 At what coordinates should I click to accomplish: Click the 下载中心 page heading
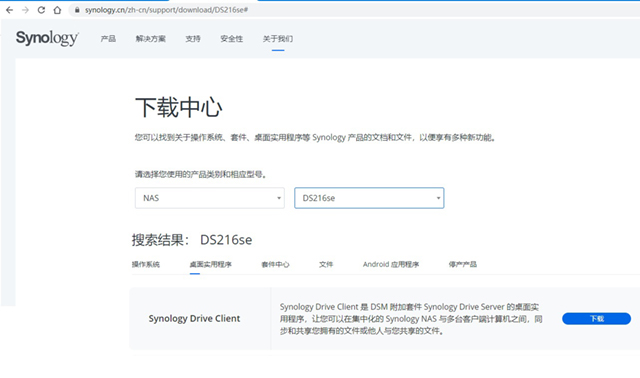179,107
